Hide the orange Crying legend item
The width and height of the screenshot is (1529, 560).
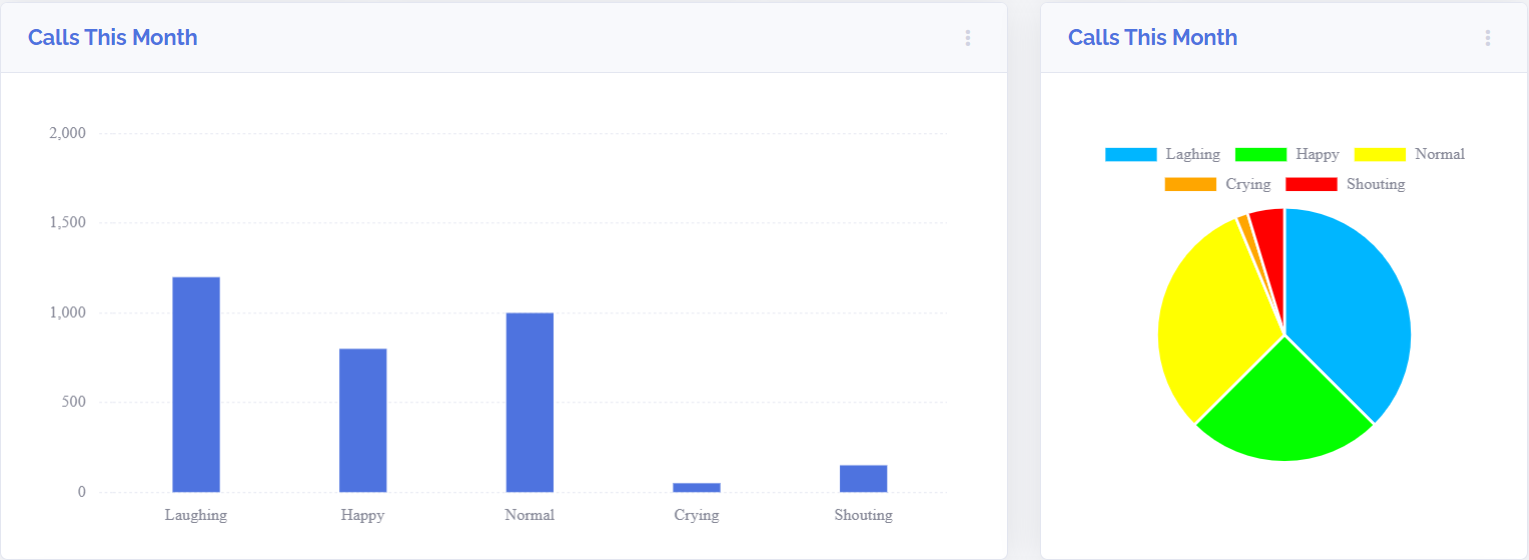(x=1190, y=184)
